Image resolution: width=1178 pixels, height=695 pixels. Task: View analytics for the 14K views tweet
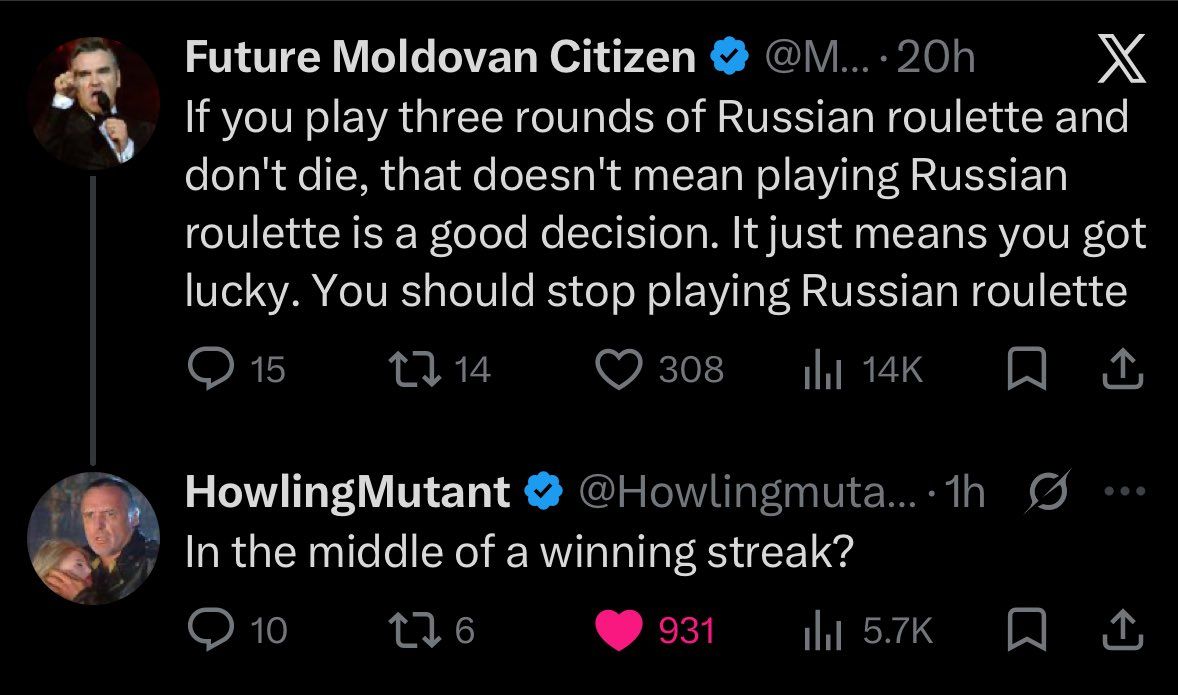819,371
